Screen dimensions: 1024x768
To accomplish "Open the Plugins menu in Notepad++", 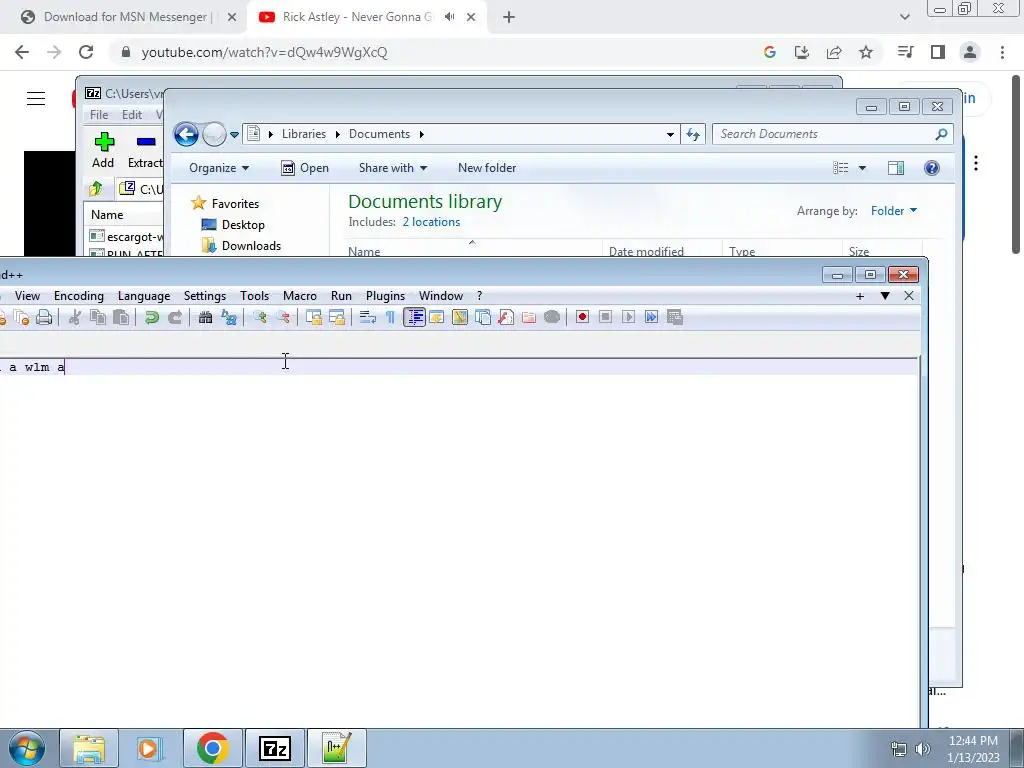I will point(385,296).
